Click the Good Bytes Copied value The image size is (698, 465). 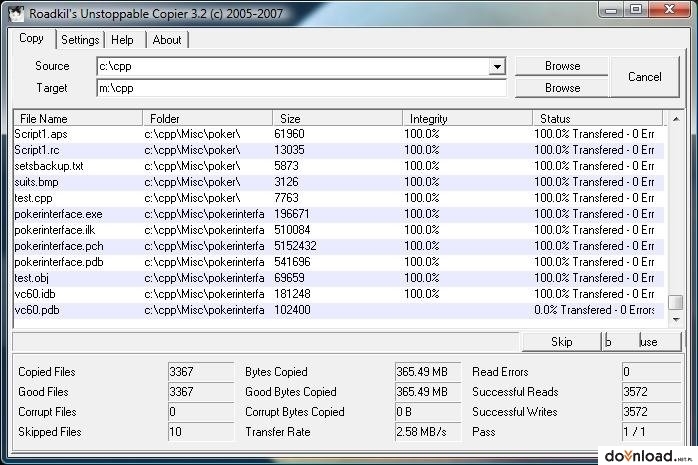(x=428, y=392)
